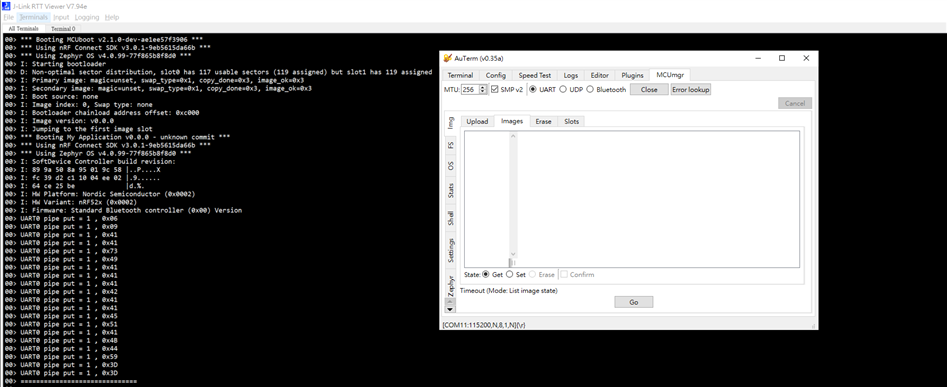Image resolution: width=947 pixels, height=387 pixels.
Task: Open the Config tab
Action: tap(495, 75)
